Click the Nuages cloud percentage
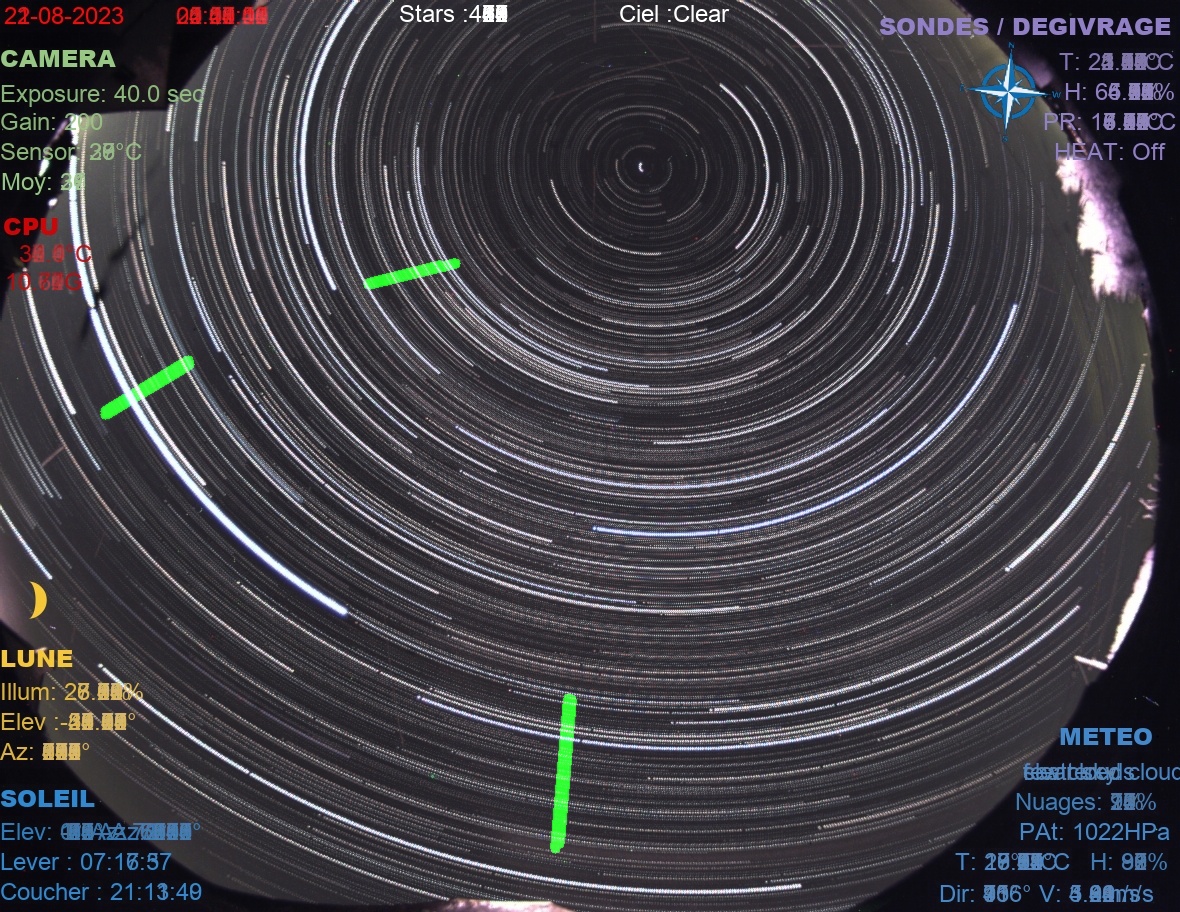Screen dimensions: 1180x912 (1086, 803)
